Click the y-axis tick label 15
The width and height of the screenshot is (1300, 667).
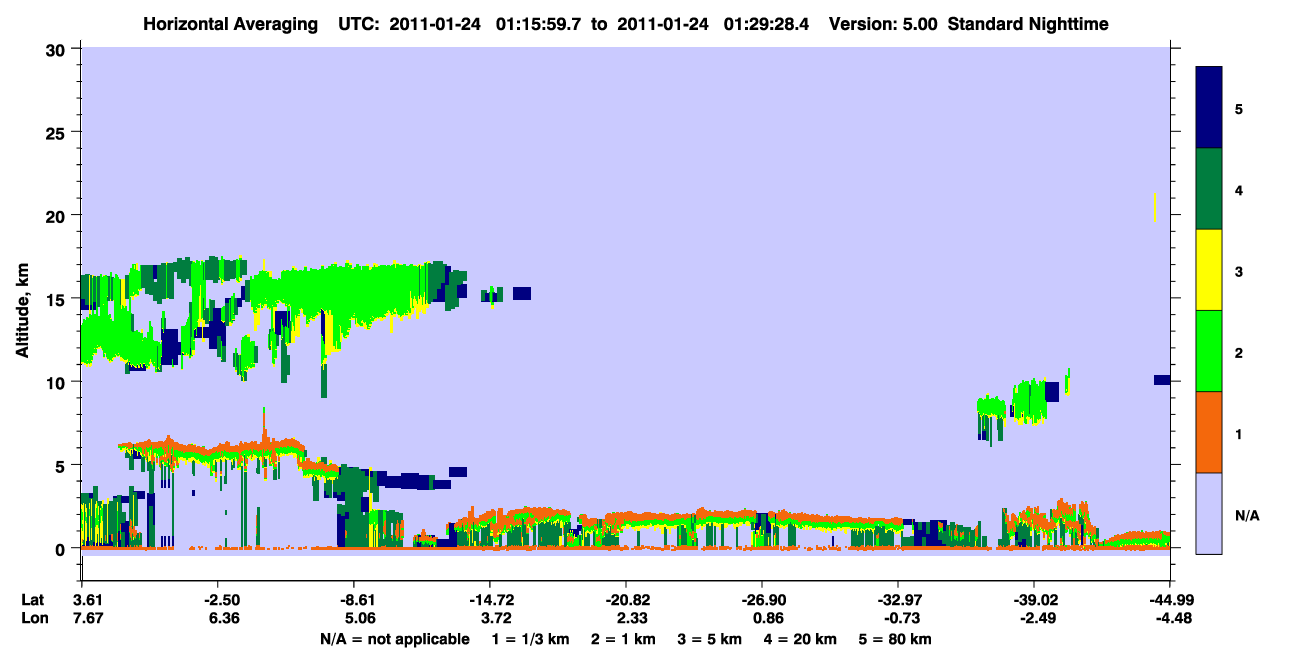(x=58, y=299)
